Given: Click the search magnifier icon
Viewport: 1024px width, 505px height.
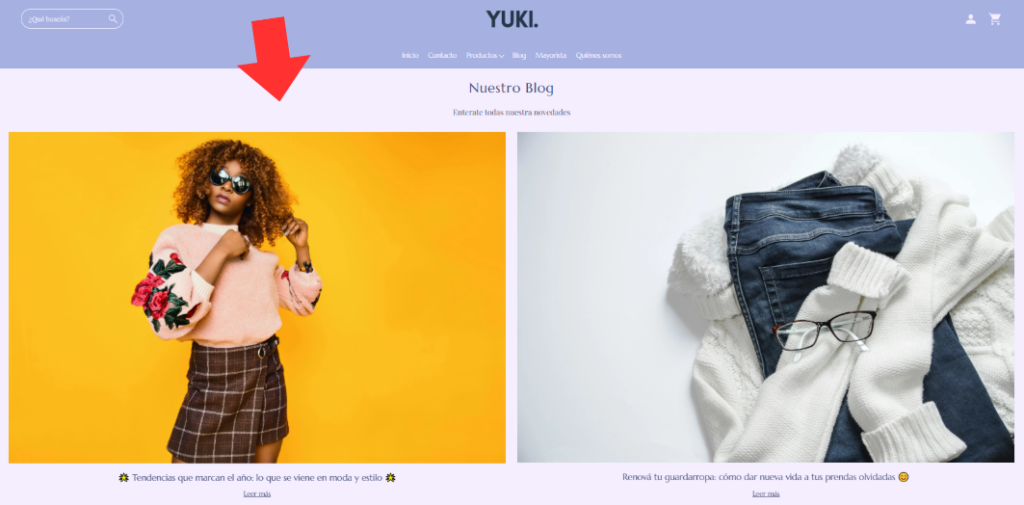Looking at the screenshot, I should point(113,19).
